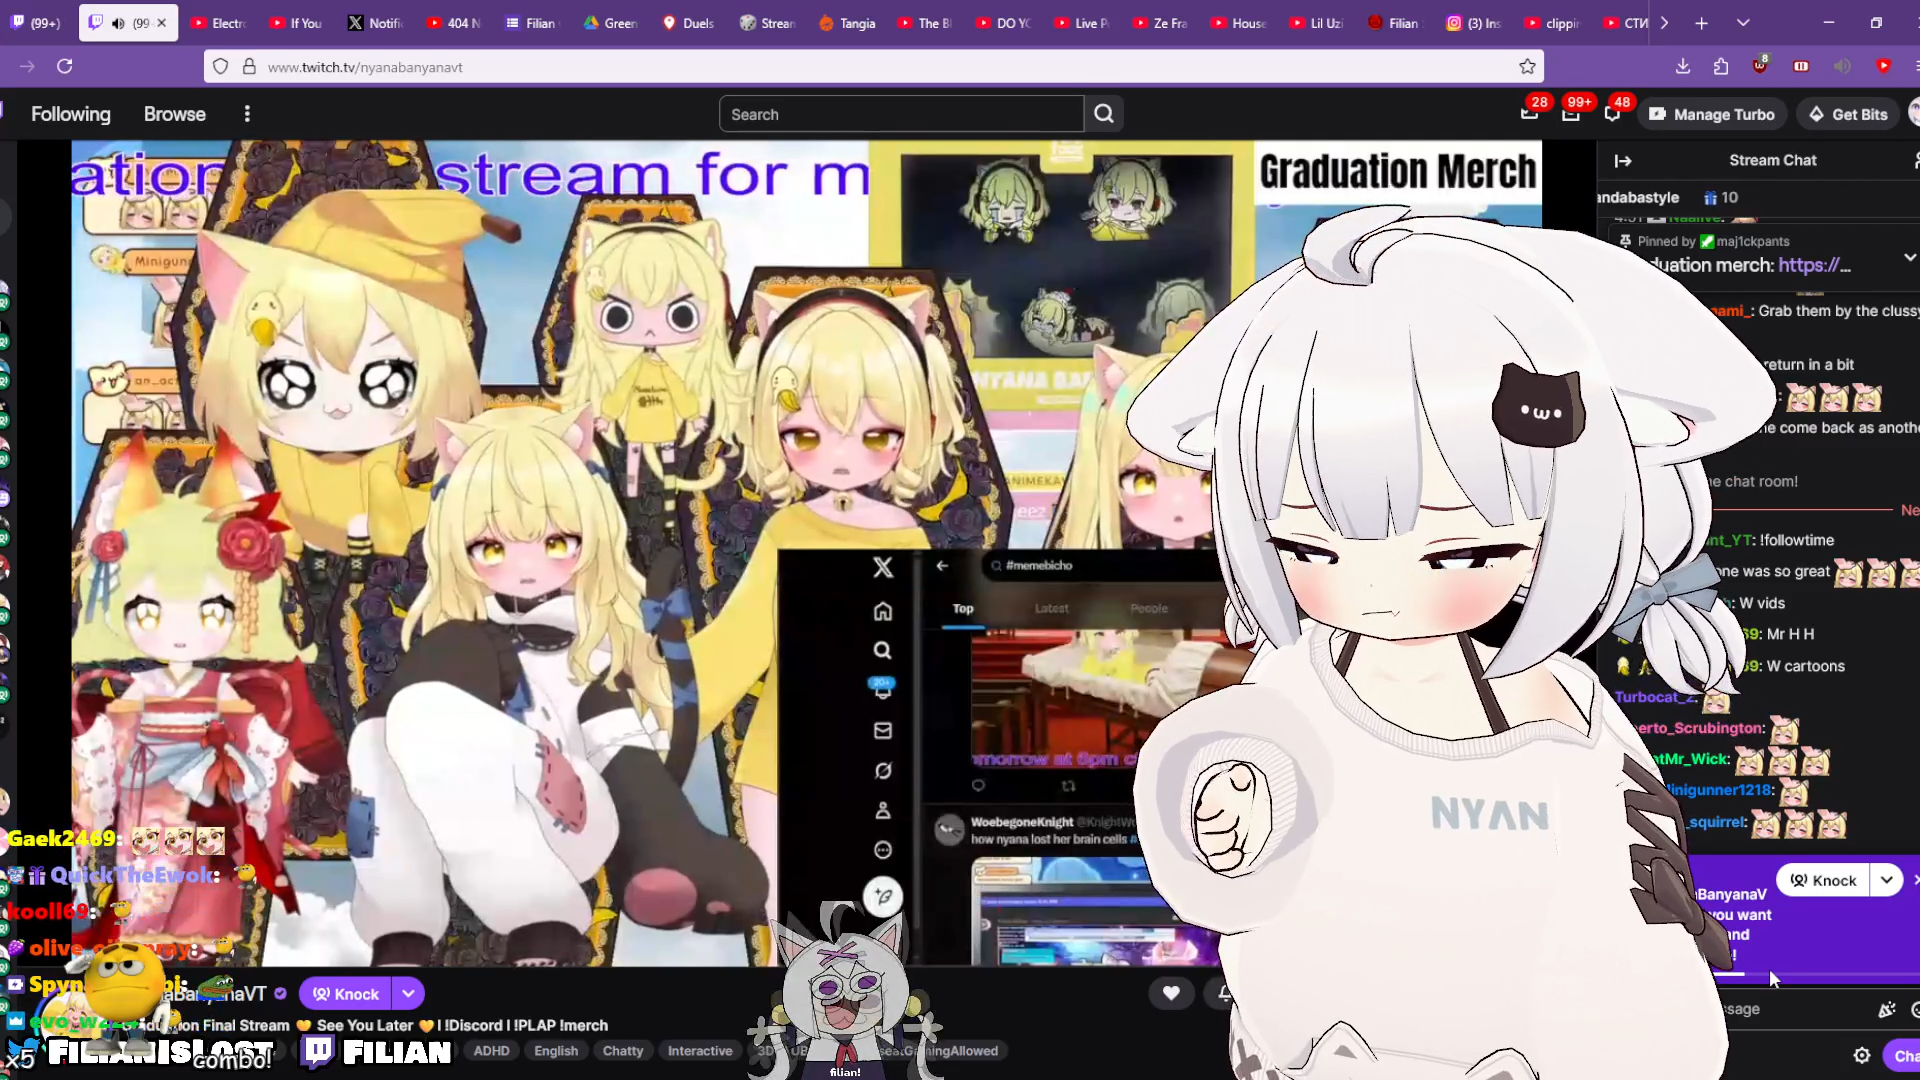1920x1080 pixels.
Task: List all browser tabs with the chevron
Action: click(x=1743, y=23)
